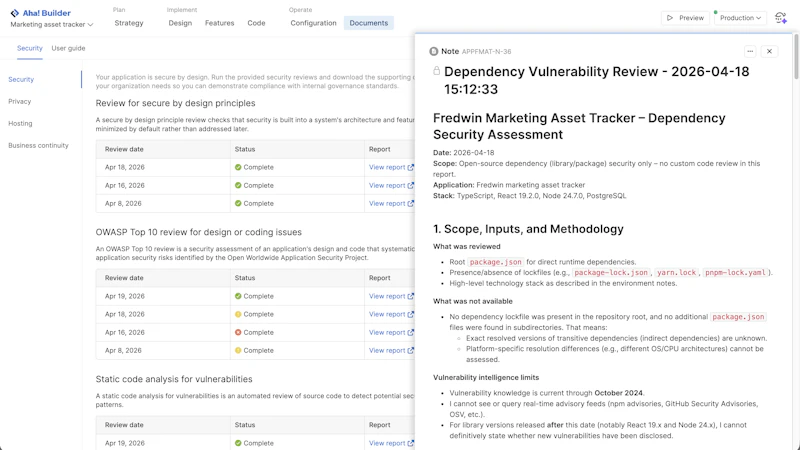The height and width of the screenshot is (450, 800).
Task: Click the Aha! Builder logo icon
Action: [15, 13]
